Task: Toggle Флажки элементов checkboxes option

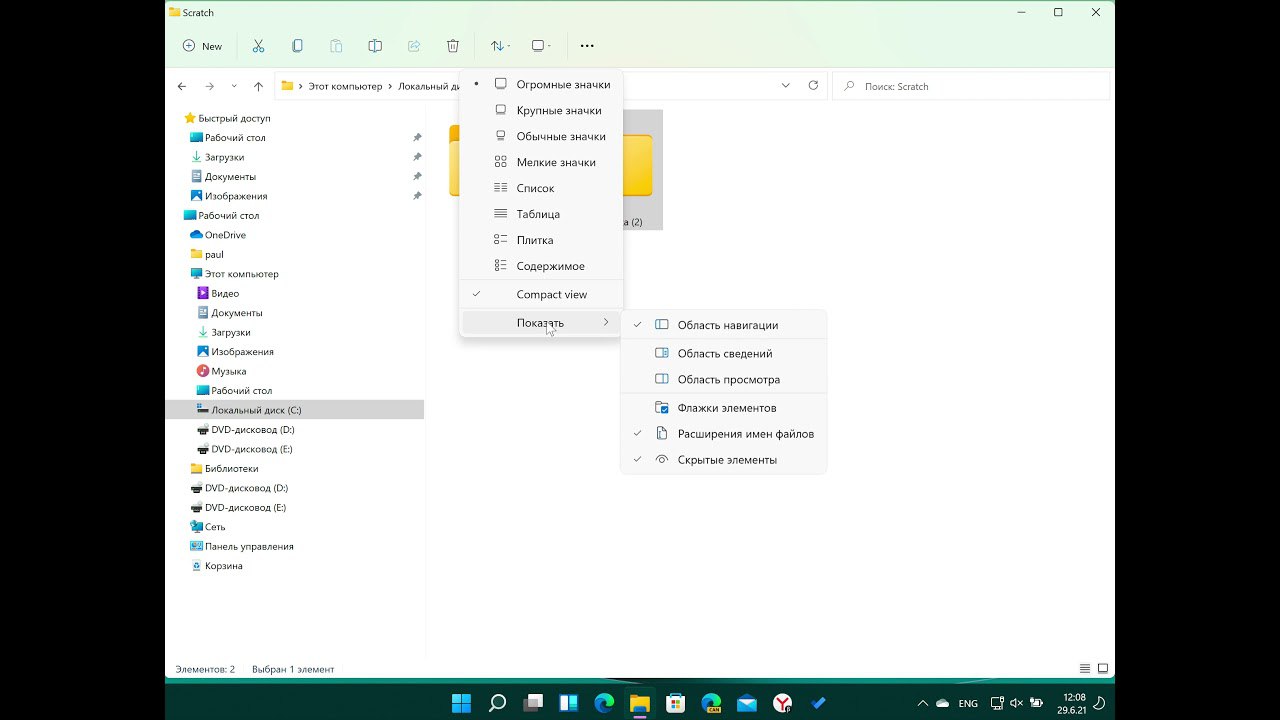Action: 724,408
